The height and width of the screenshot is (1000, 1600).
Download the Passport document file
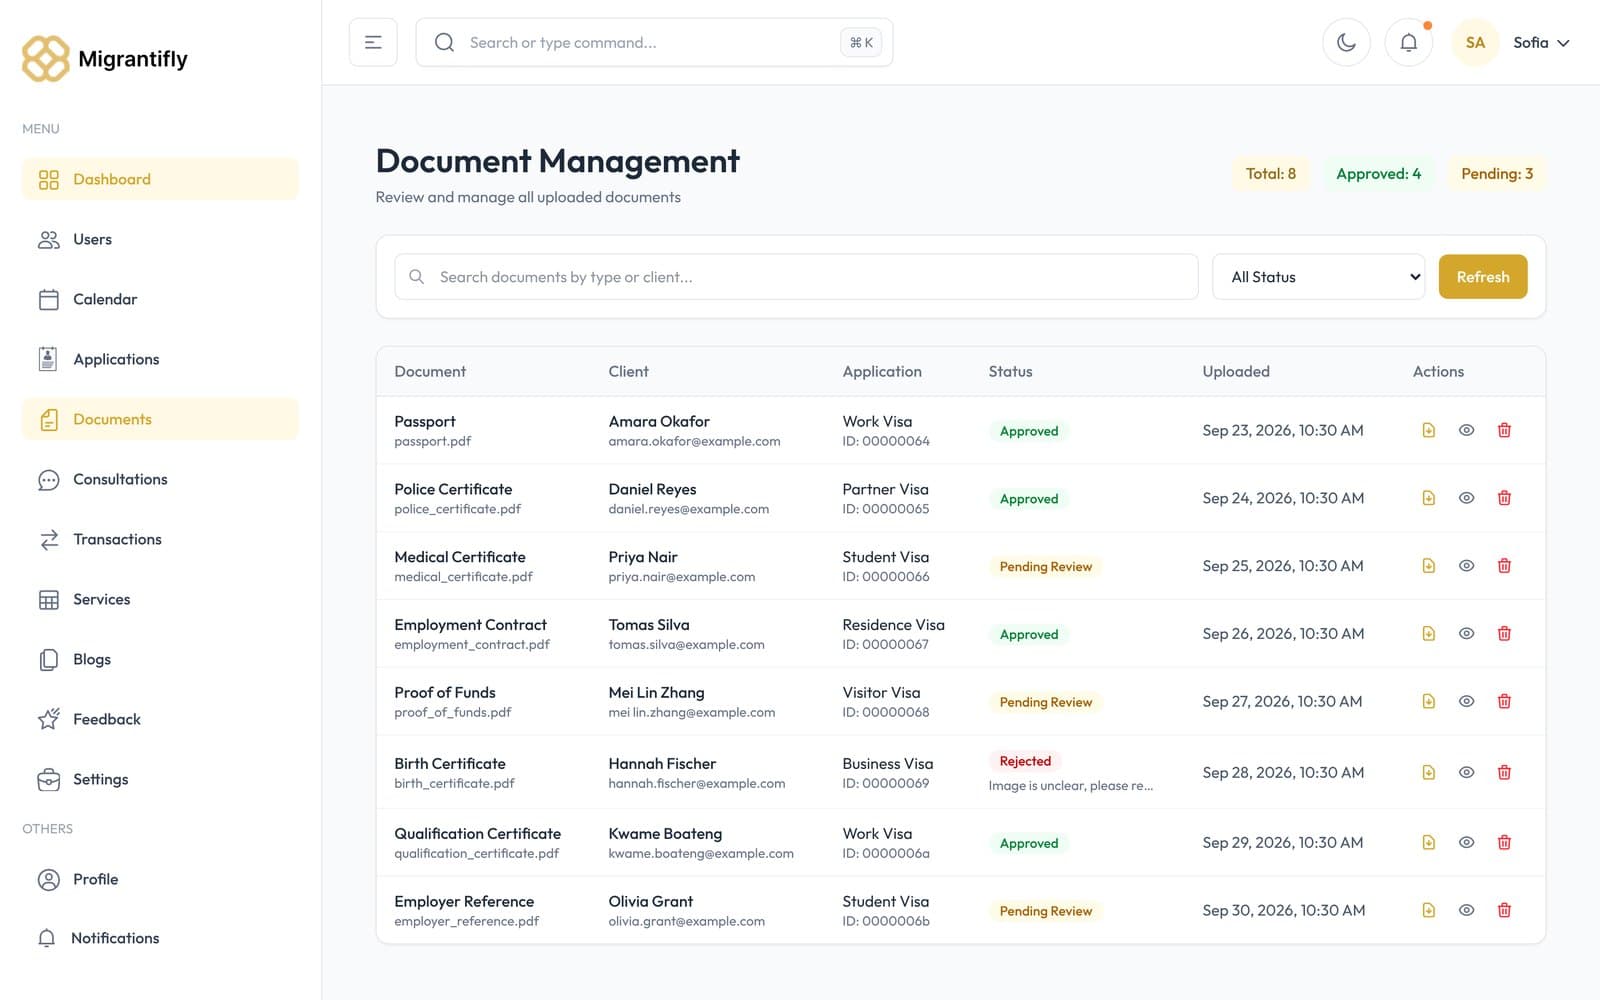(1428, 430)
